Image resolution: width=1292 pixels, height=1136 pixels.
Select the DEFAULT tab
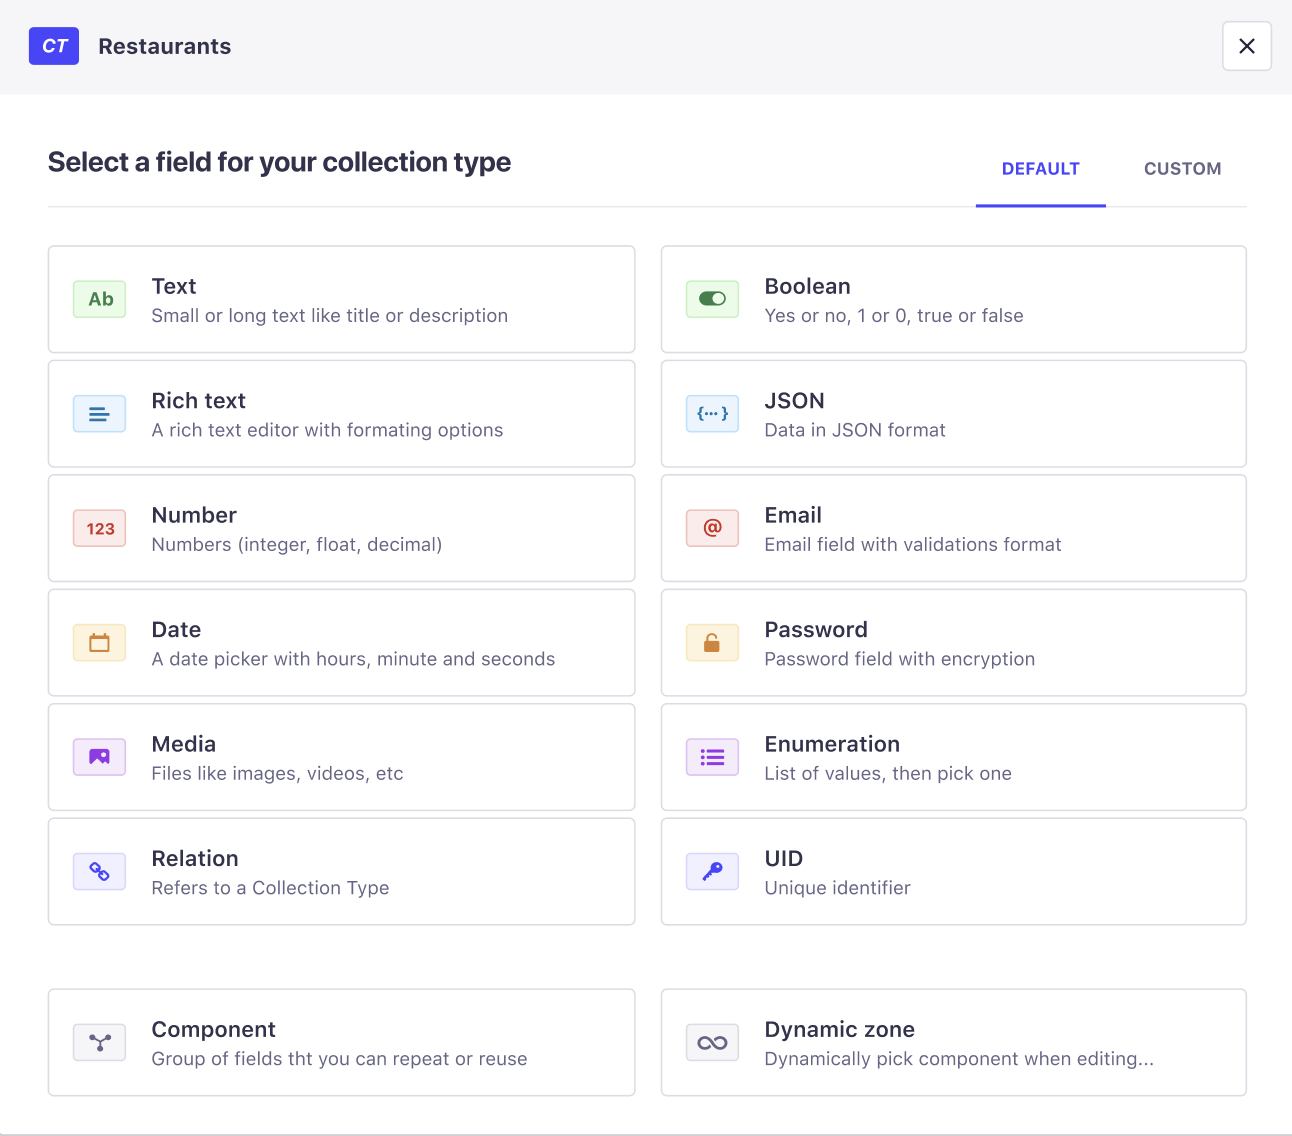1040,169
